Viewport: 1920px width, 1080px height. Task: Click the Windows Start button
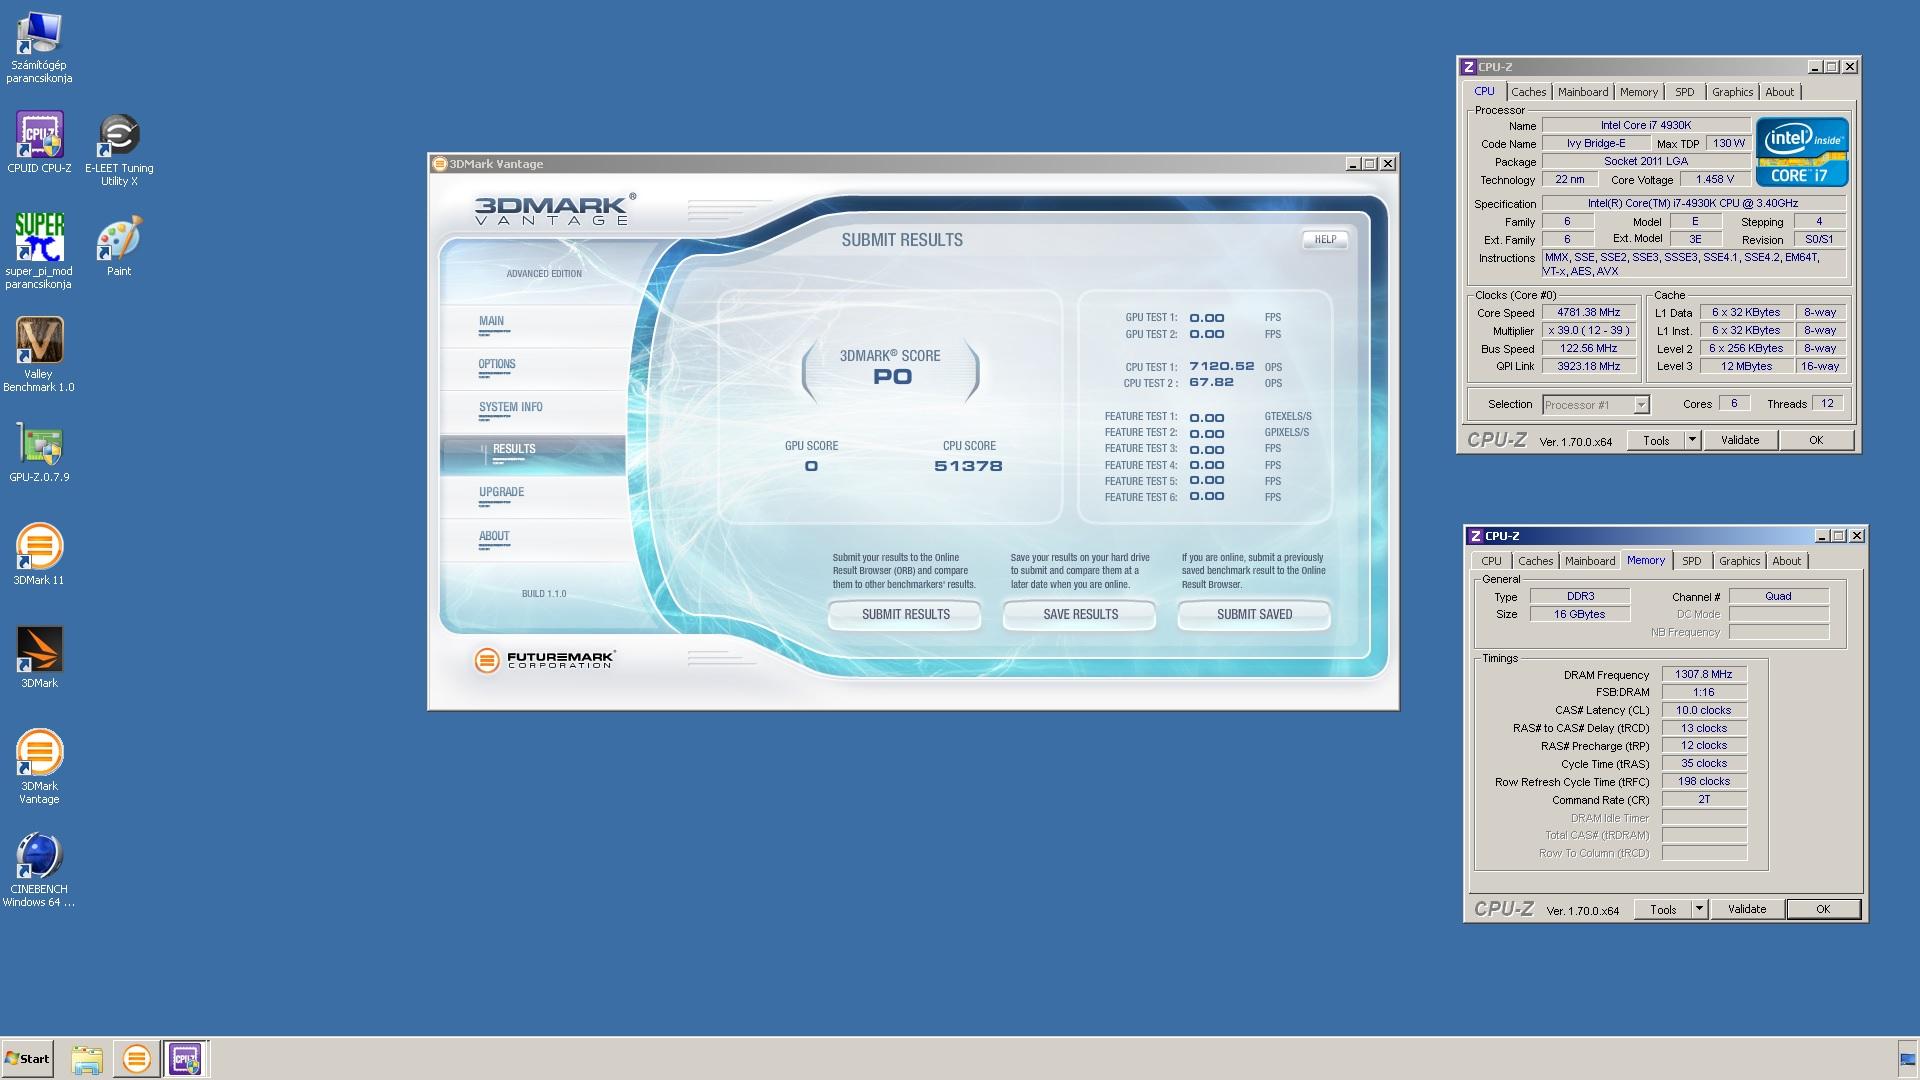[x=28, y=1059]
